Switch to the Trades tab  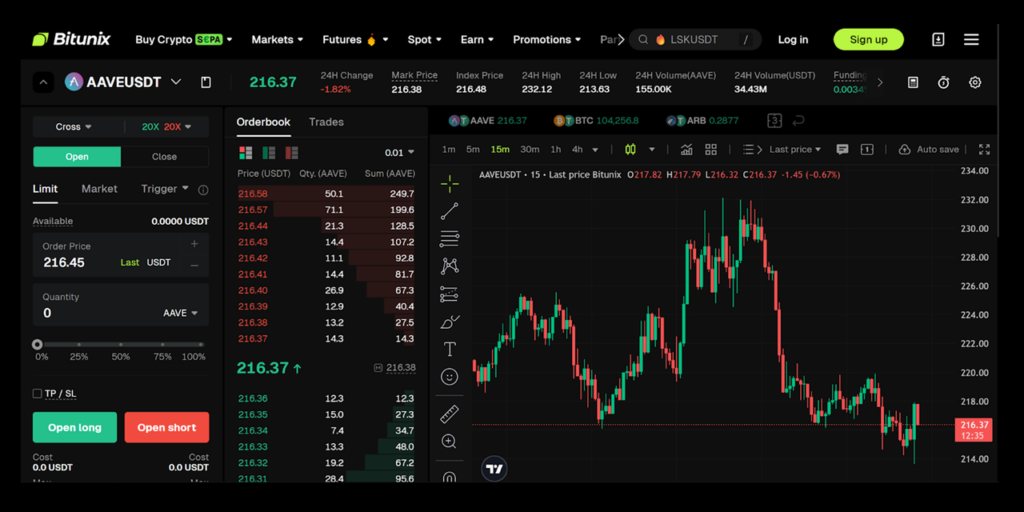pyautogui.click(x=326, y=122)
